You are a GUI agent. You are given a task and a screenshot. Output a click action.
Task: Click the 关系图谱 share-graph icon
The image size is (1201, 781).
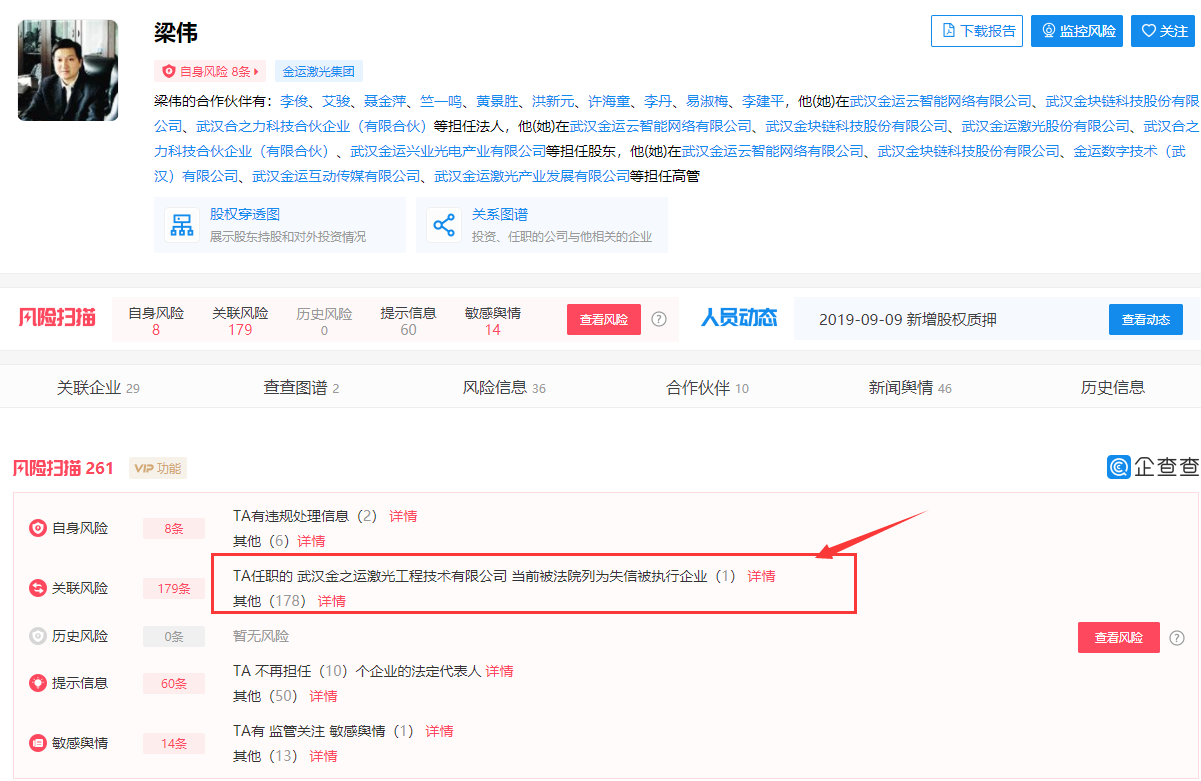[444, 225]
